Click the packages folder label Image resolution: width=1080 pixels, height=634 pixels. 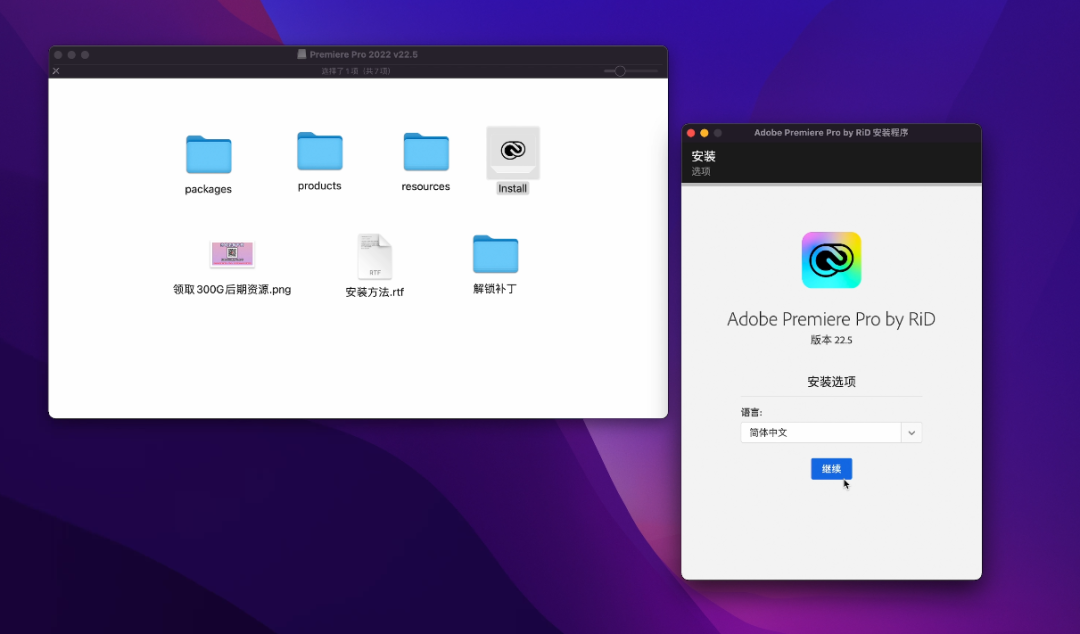208,189
